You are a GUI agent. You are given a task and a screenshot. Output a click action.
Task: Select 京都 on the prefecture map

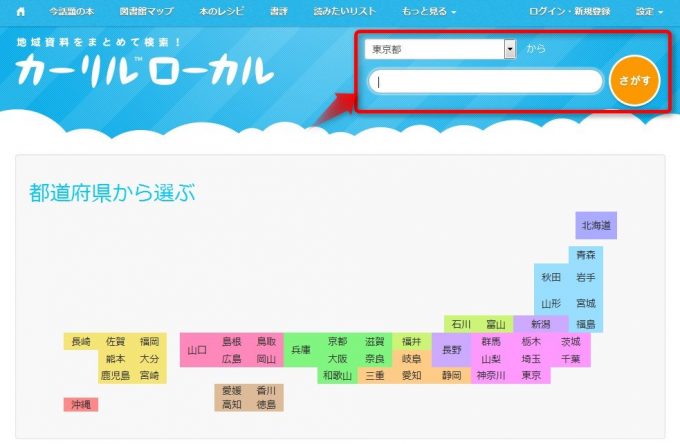(337, 341)
